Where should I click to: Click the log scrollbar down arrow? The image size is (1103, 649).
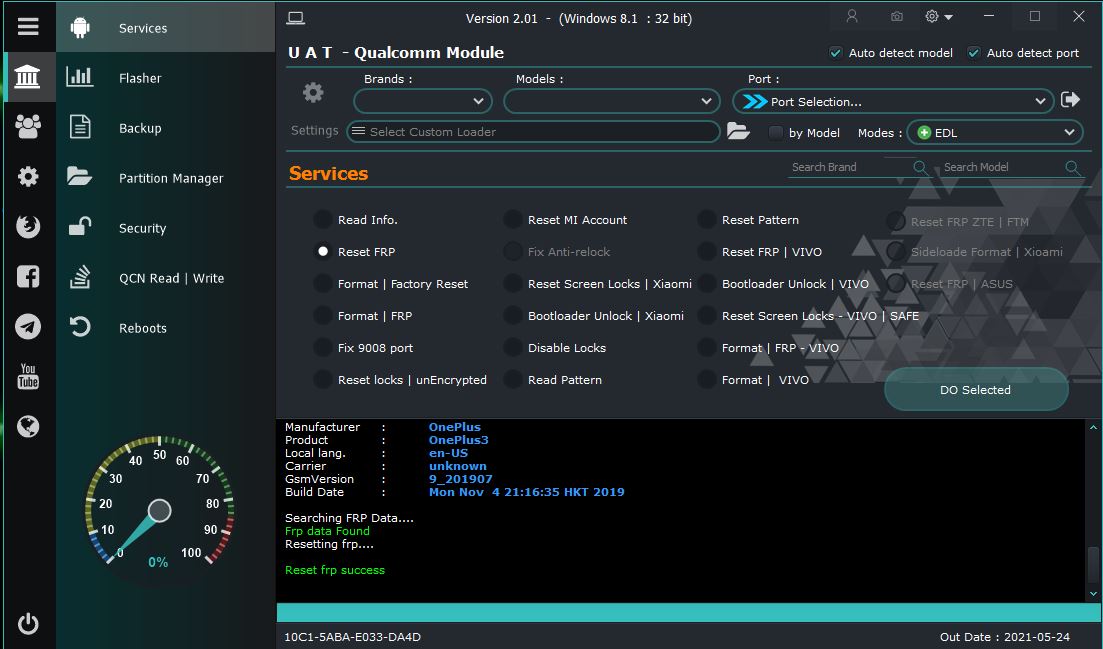pyautogui.click(x=1093, y=593)
